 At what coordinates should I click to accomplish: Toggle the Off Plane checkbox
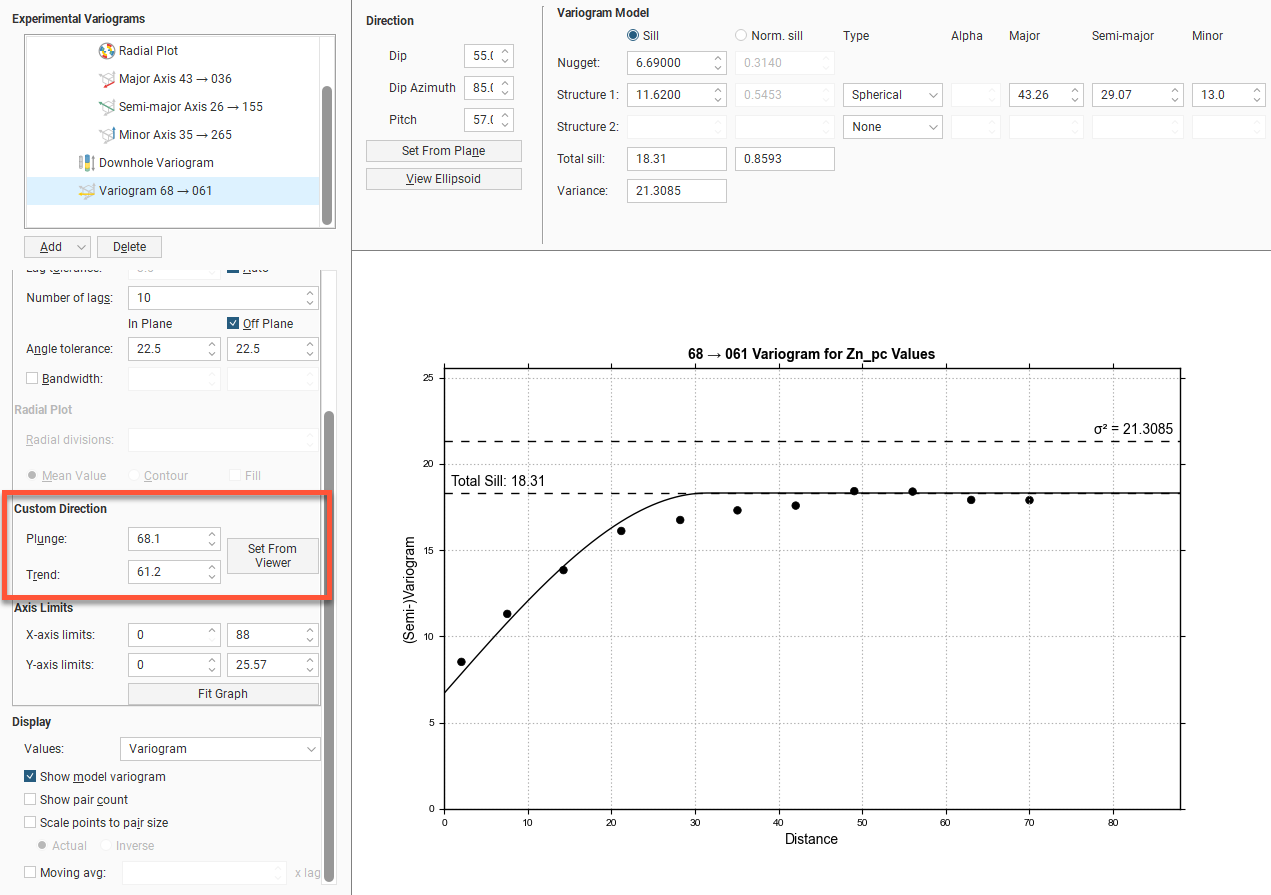click(x=233, y=324)
